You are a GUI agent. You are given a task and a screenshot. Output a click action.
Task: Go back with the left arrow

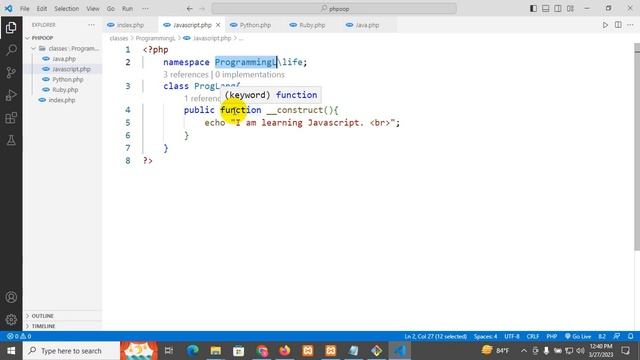click(x=189, y=8)
